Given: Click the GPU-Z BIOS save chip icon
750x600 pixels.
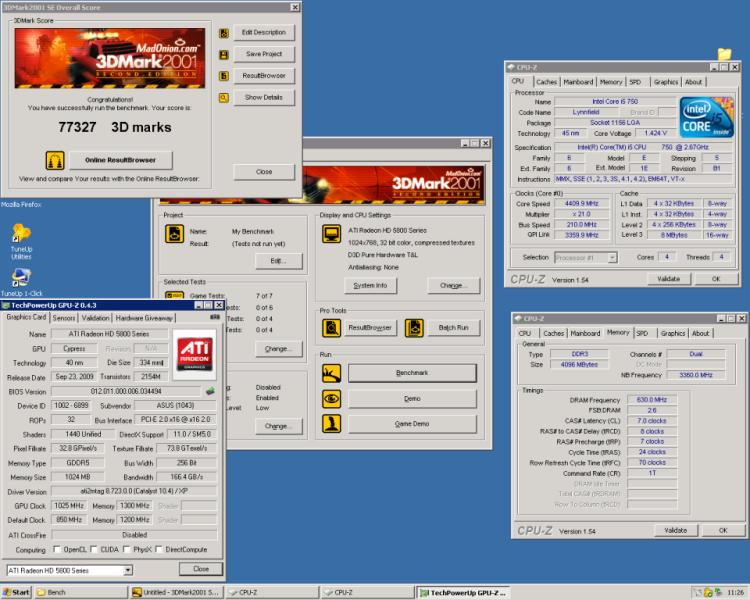Looking at the screenshot, I should (x=210, y=391).
